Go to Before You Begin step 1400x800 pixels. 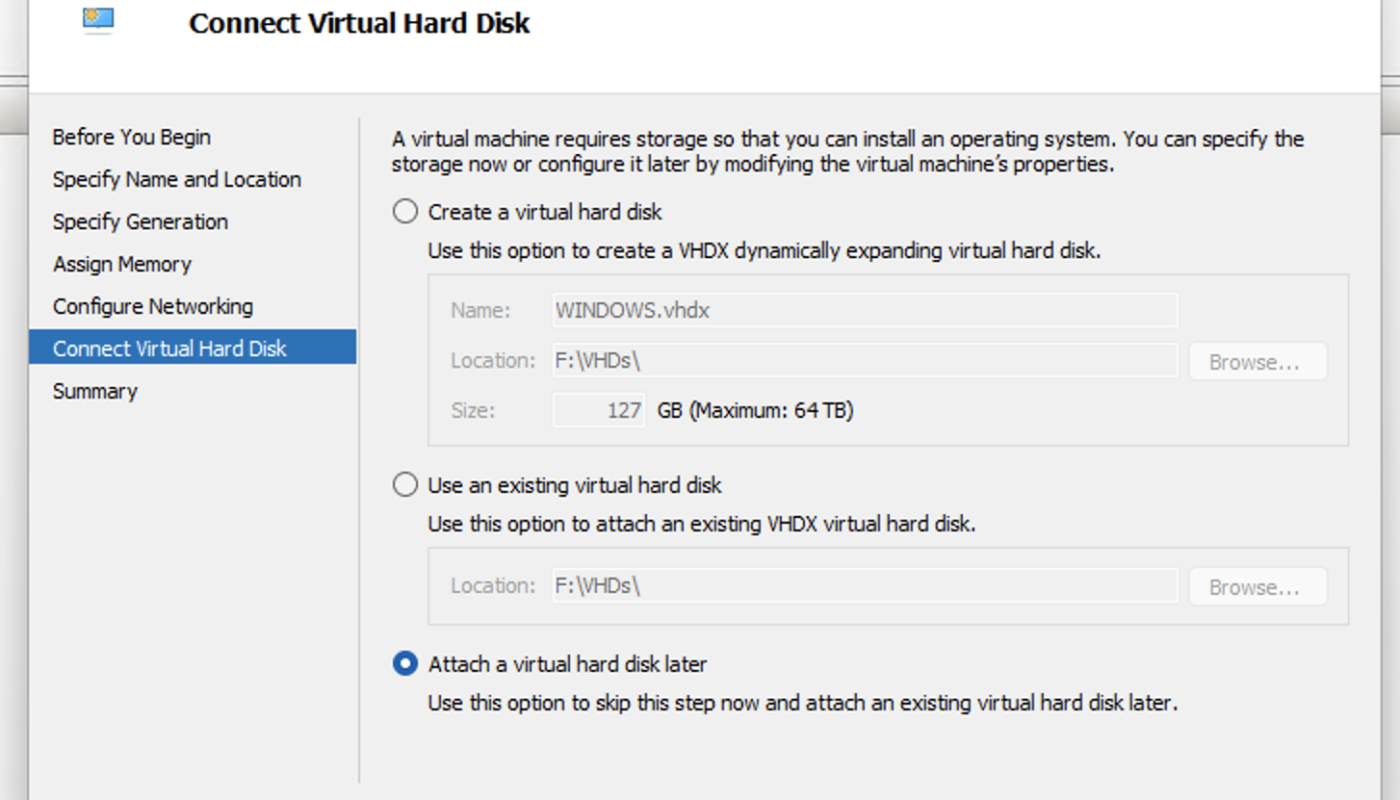[131, 137]
